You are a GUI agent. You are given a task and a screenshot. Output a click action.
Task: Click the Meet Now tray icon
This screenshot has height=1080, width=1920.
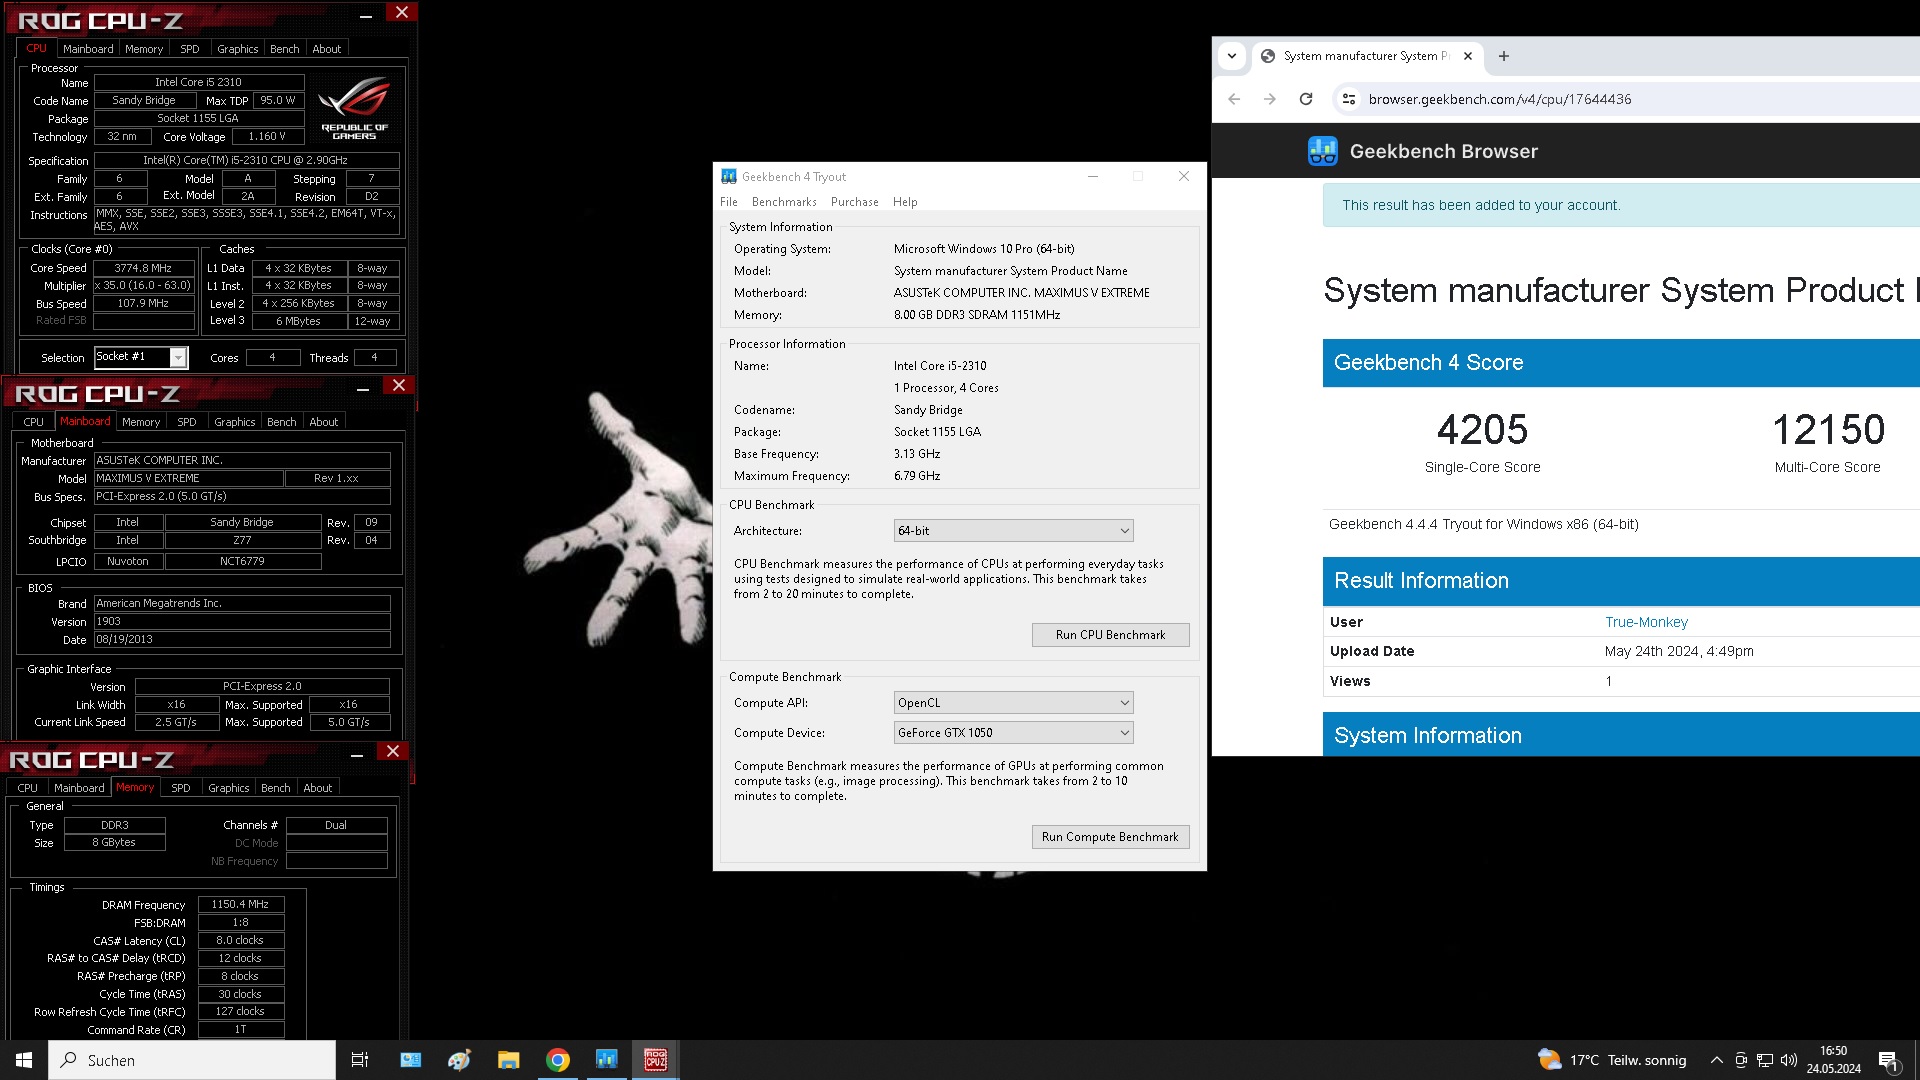point(1741,1060)
